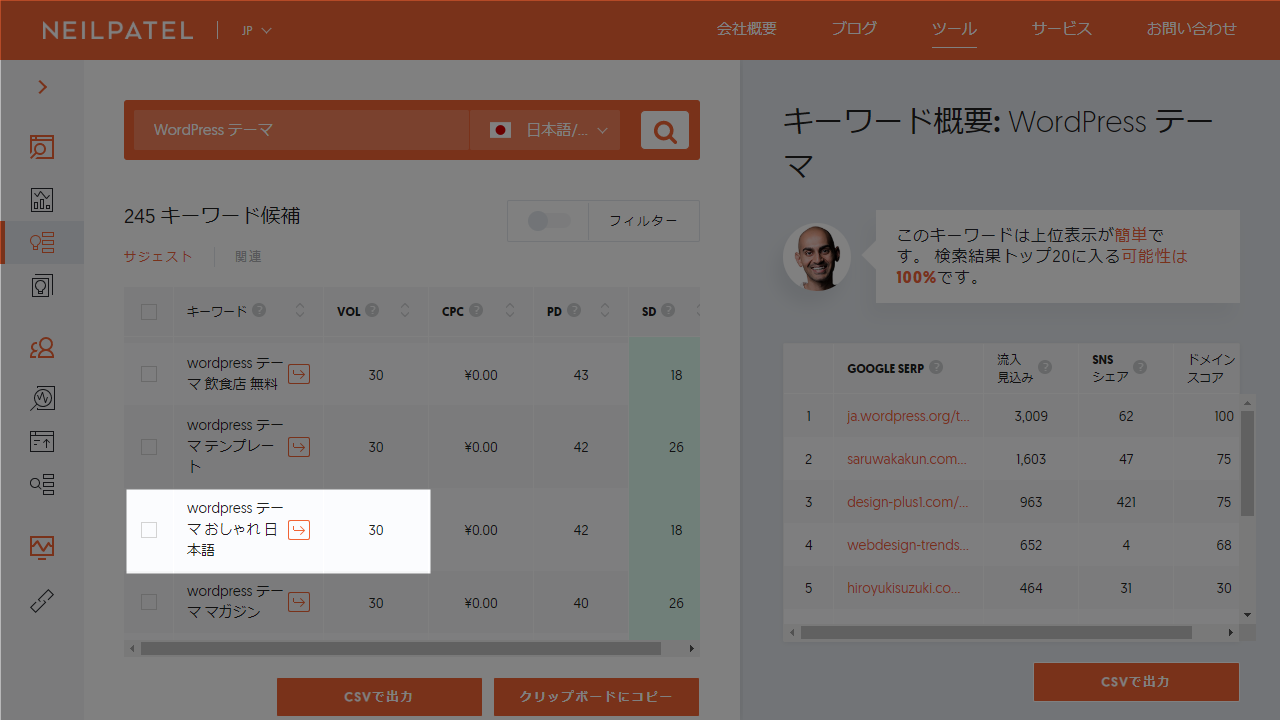Check the select-all checkbox in table header
The image size is (1280, 720).
[x=149, y=312]
